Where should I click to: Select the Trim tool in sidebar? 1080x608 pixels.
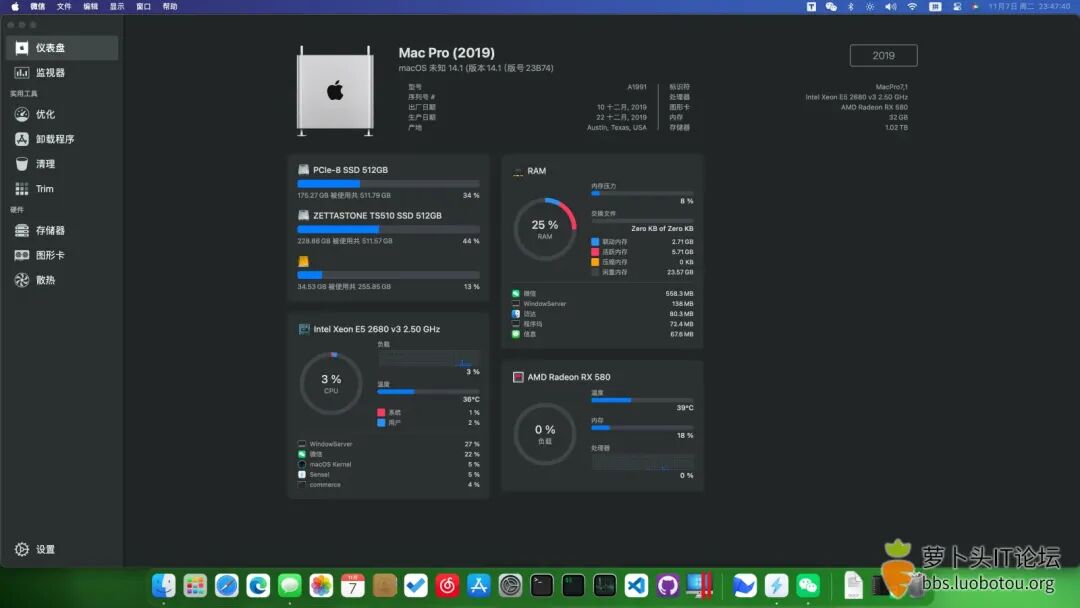point(62,189)
